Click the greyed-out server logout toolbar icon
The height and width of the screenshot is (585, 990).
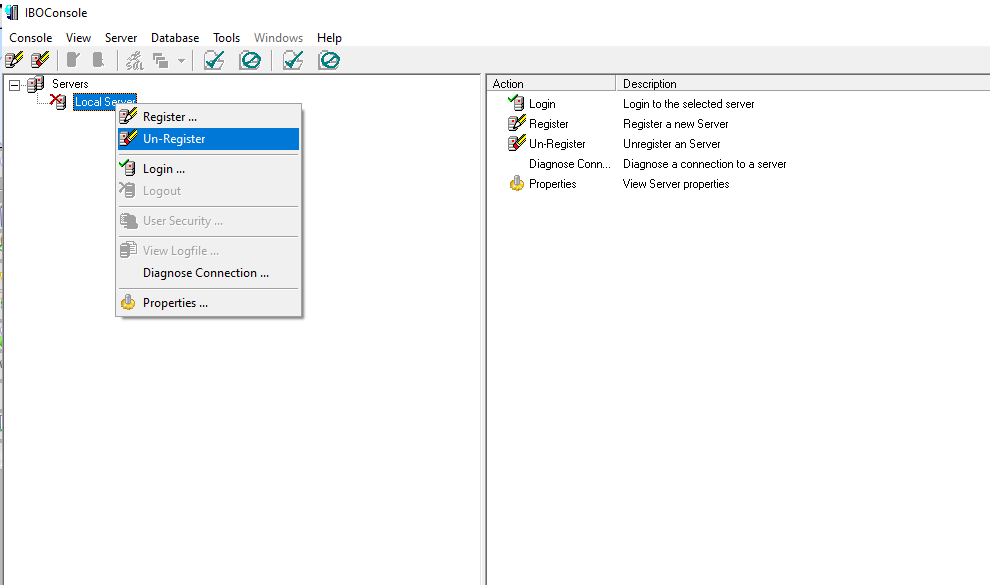(98, 61)
